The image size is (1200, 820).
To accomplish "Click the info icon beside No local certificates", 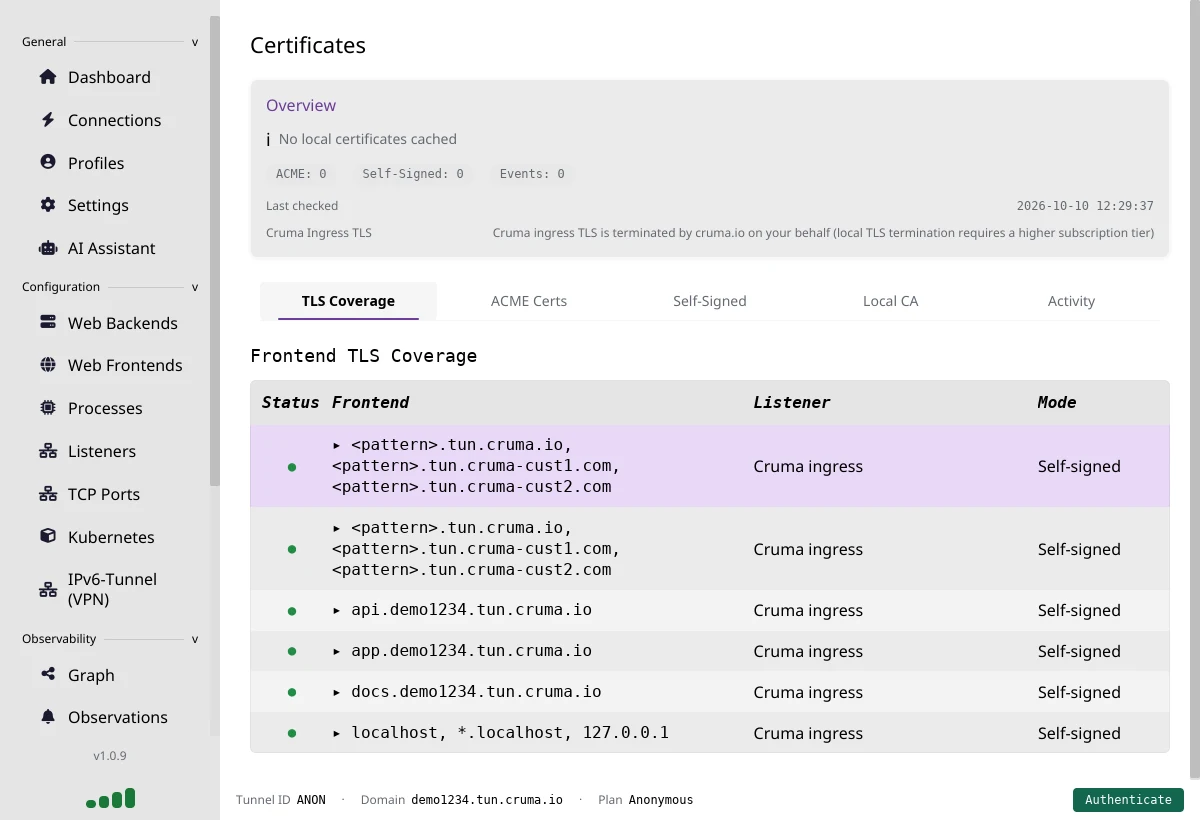I will 268,140.
